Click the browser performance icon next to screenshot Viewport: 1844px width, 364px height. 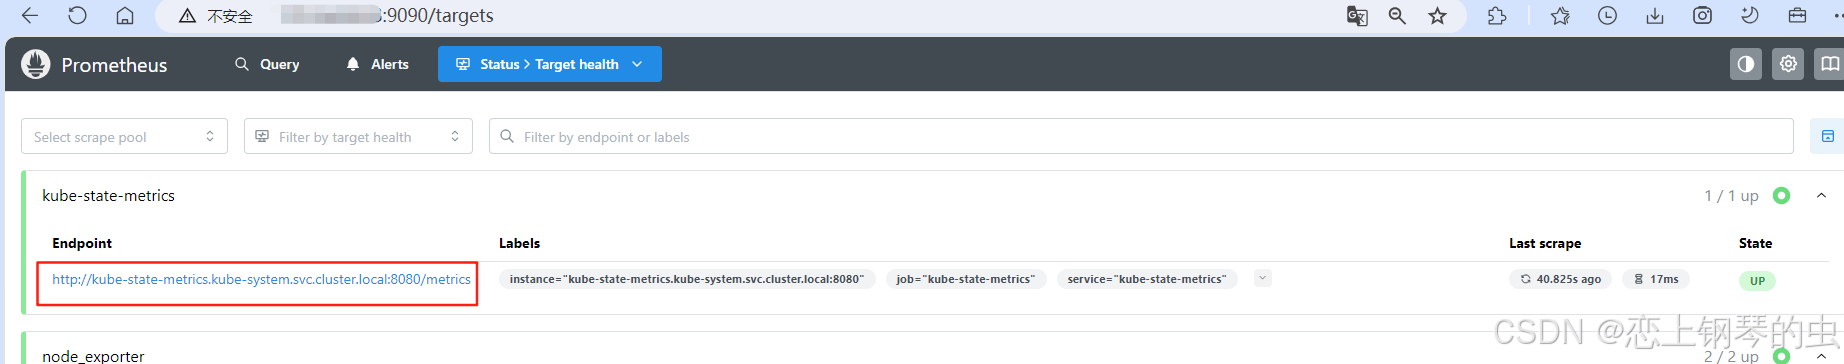point(1749,16)
